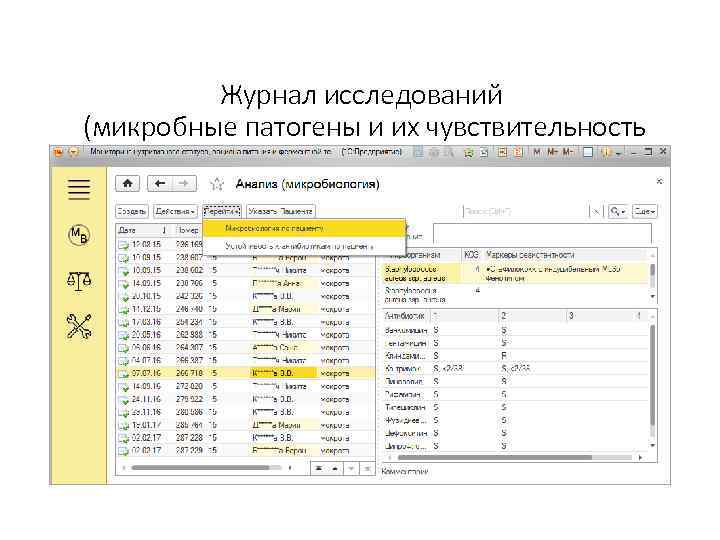Clear the search field with X button
The height and width of the screenshot is (540, 720).
click(x=596, y=211)
